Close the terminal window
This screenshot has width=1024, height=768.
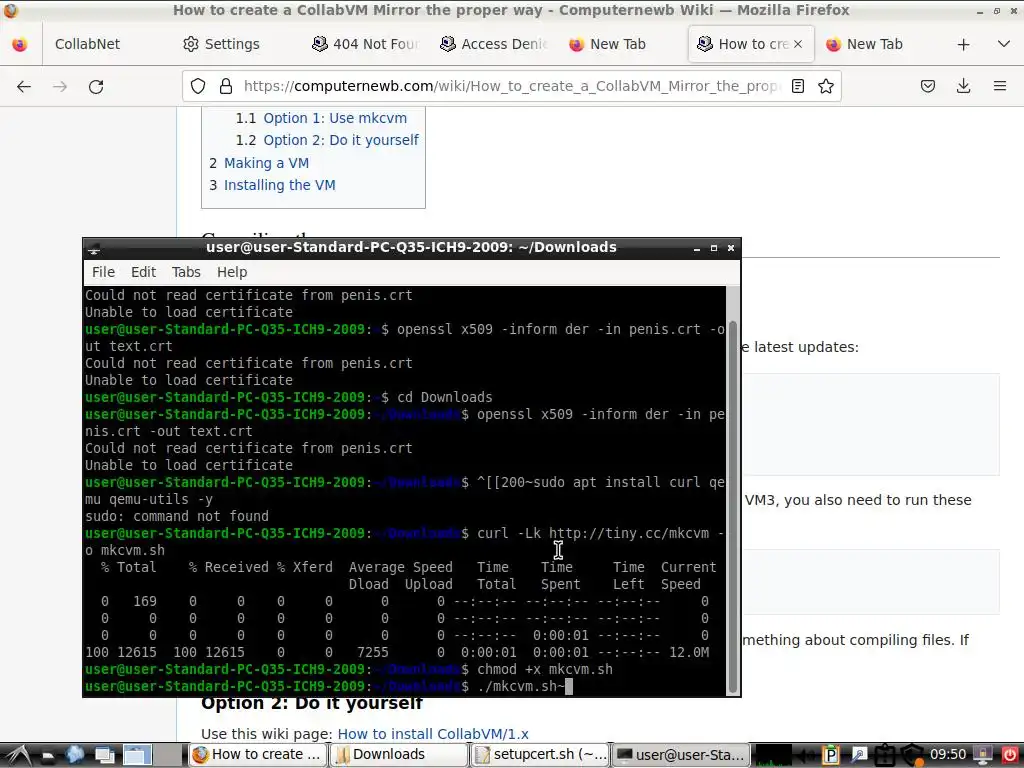731,248
